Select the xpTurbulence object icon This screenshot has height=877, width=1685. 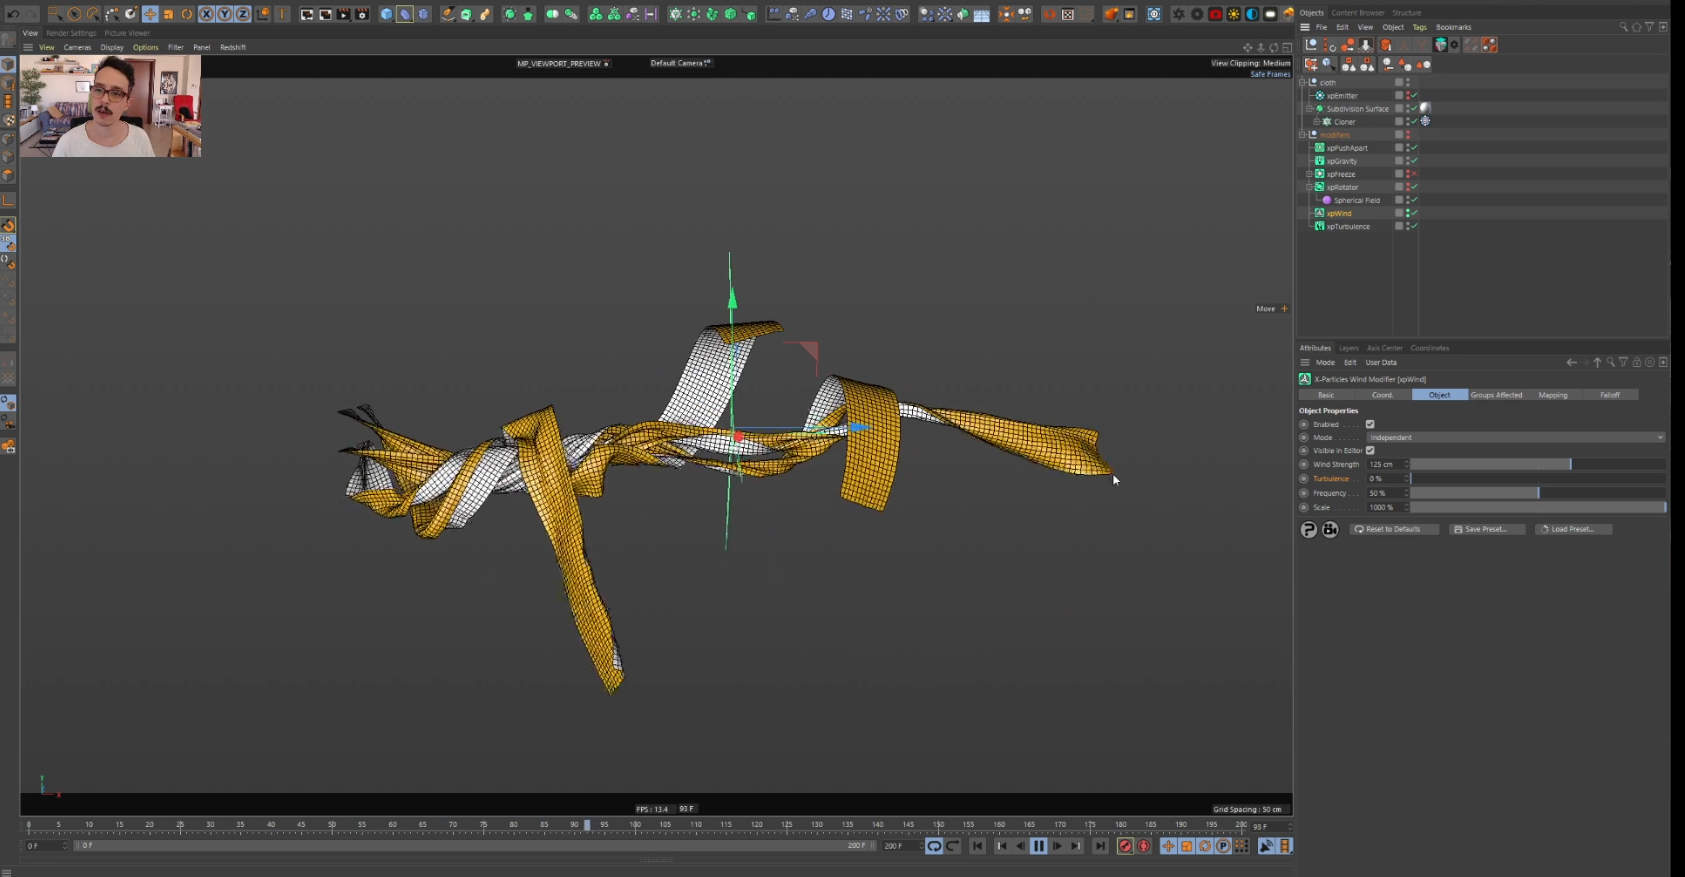tap(1319, 226)
